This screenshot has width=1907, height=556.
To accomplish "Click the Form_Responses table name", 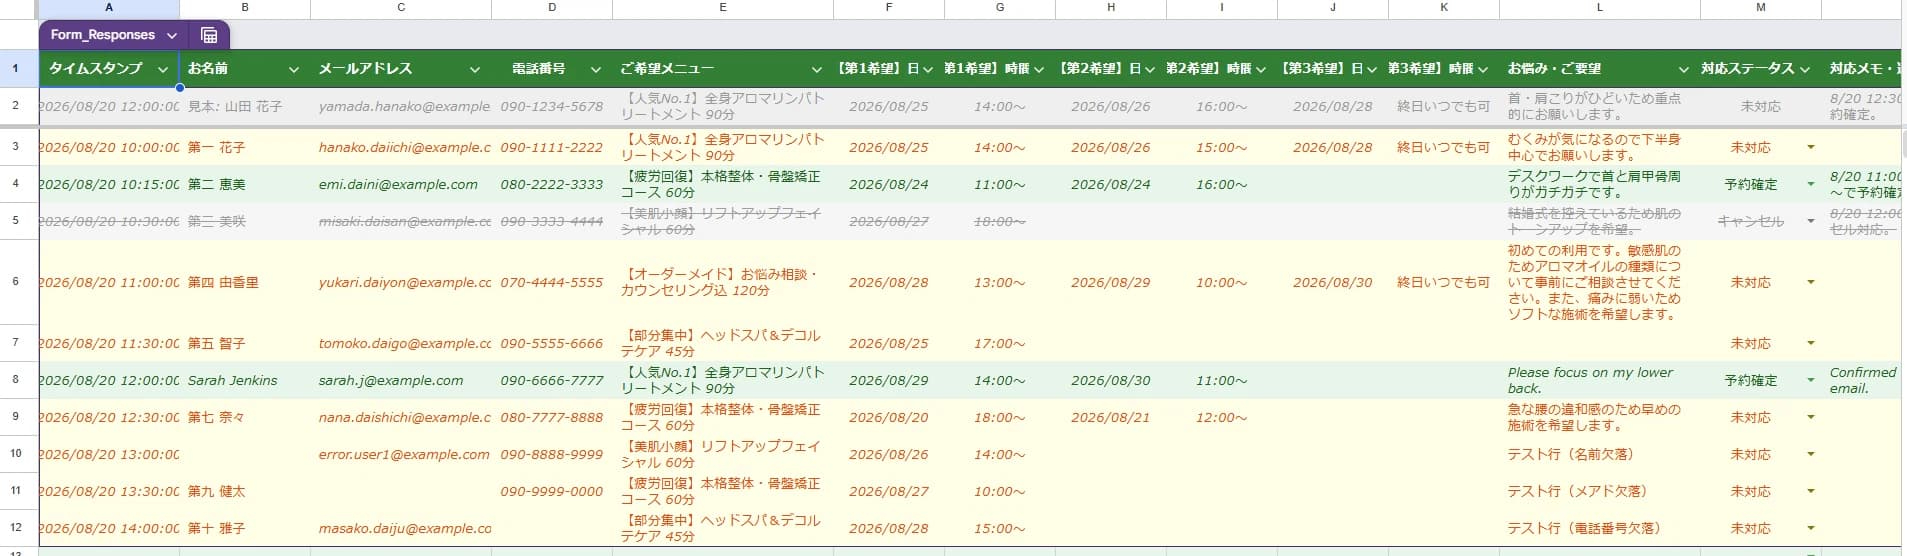I will click(x=102, y=35).
